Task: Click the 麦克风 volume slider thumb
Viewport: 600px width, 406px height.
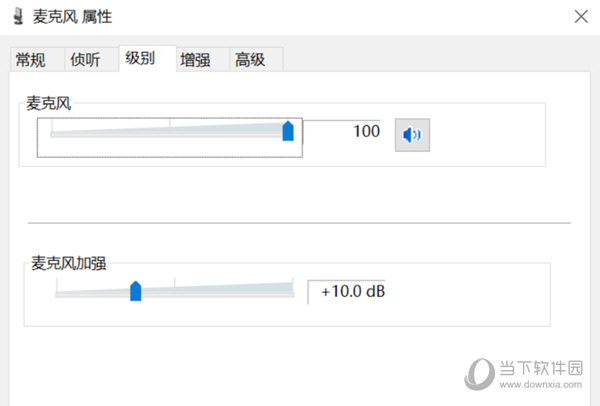Action: pos(288,131)
